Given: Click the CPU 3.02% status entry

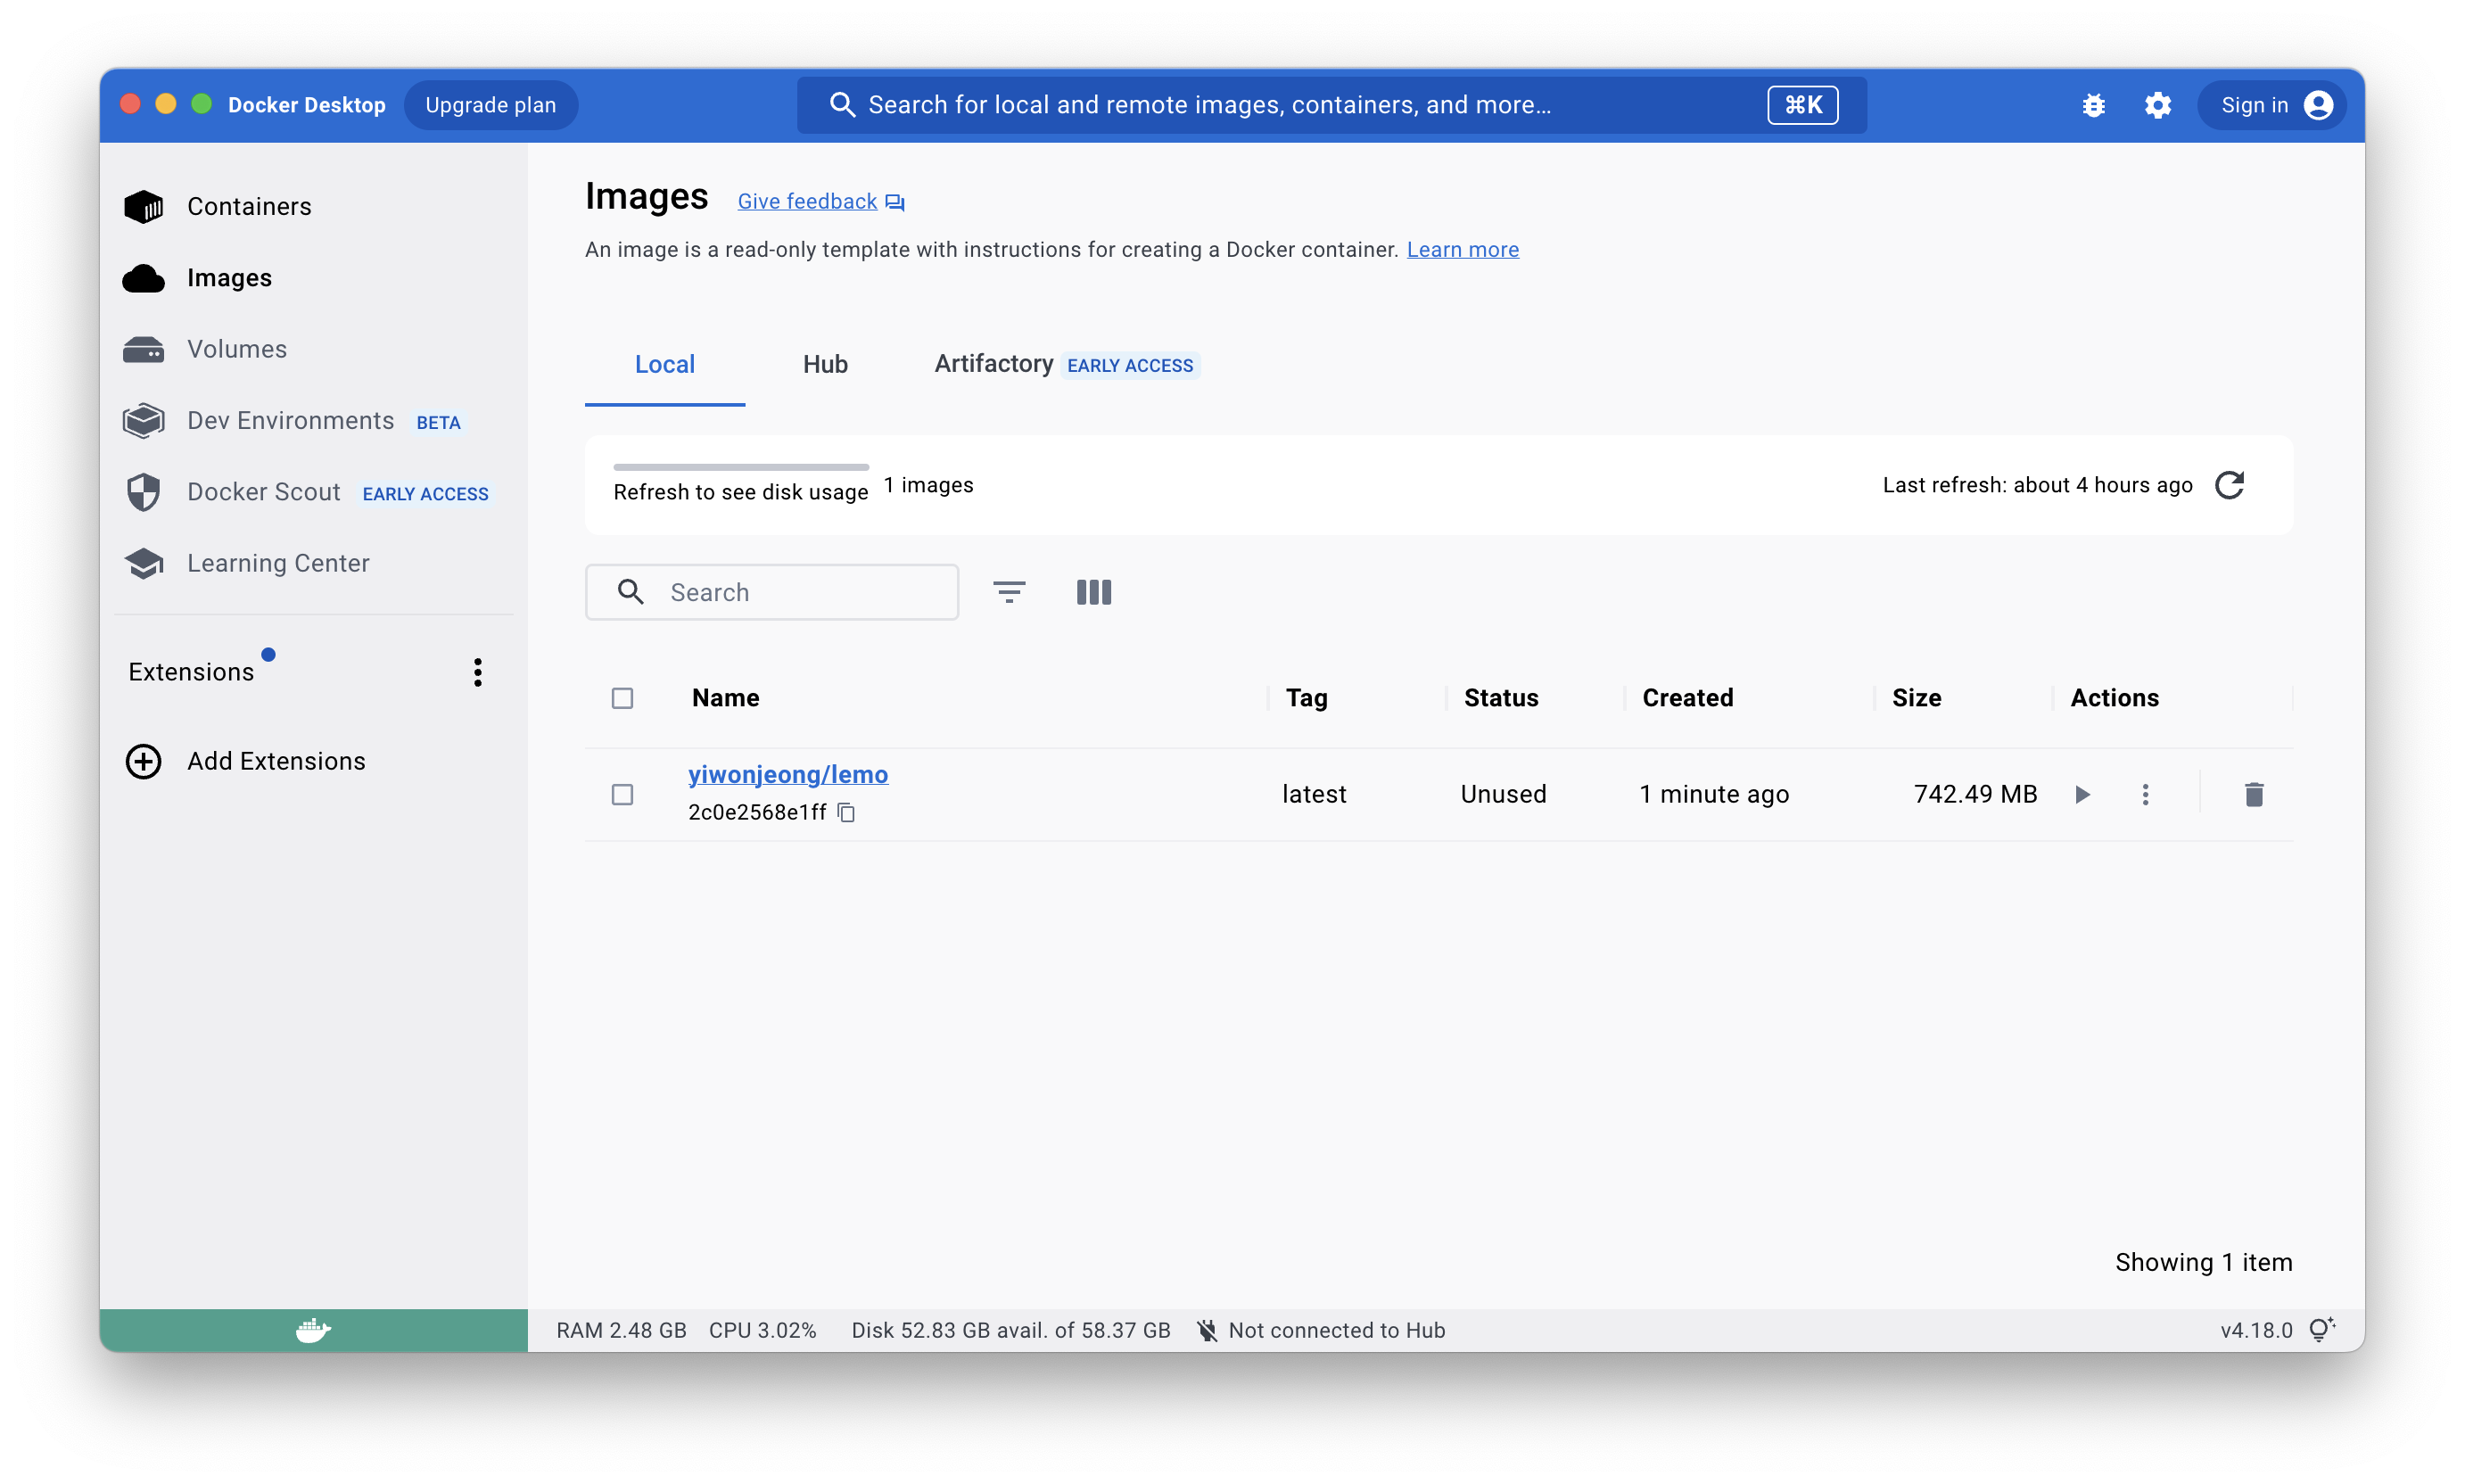Looking at the screenshot, I should click(762, 1330).
